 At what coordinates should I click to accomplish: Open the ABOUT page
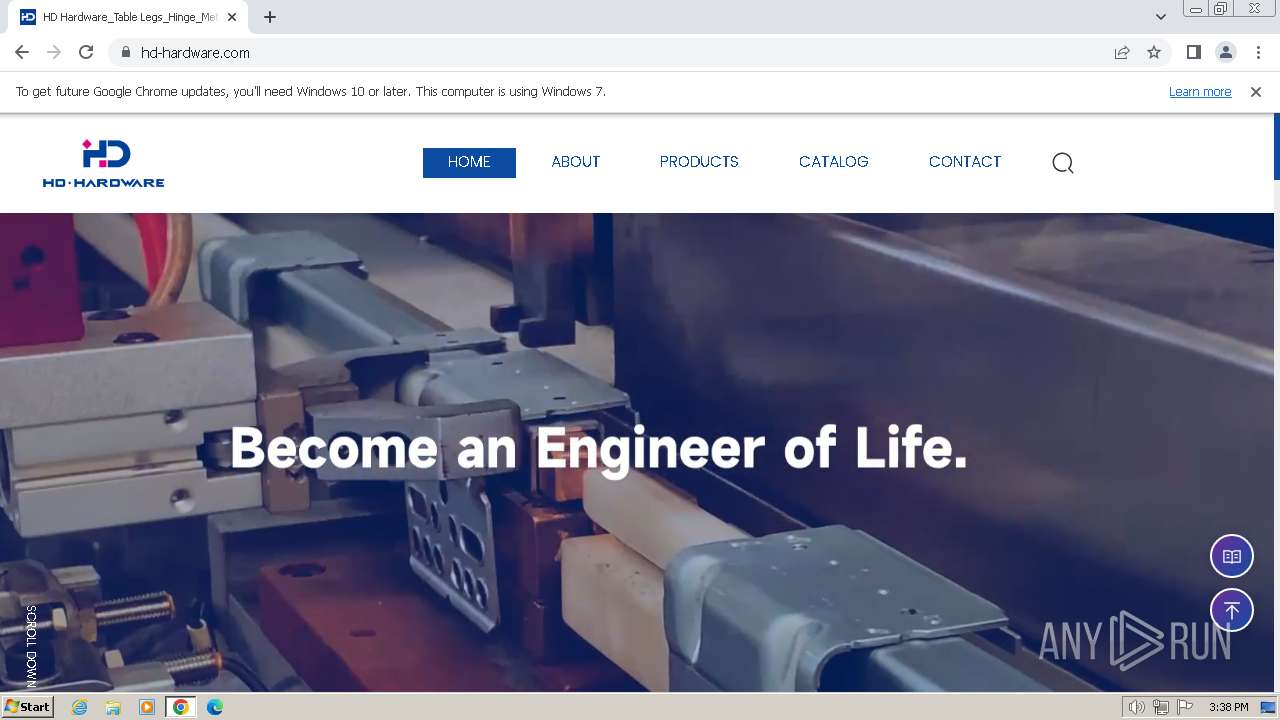coord(576,162)
